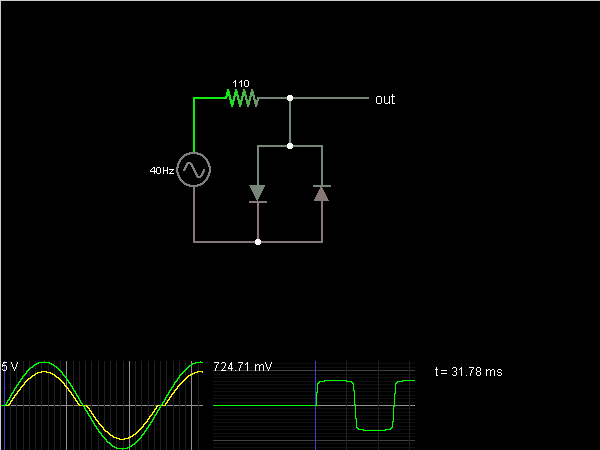Select the 40Hz AC voltage source symbol
The height and width of the screenshot is (450, 600).
tap(194, 170)
